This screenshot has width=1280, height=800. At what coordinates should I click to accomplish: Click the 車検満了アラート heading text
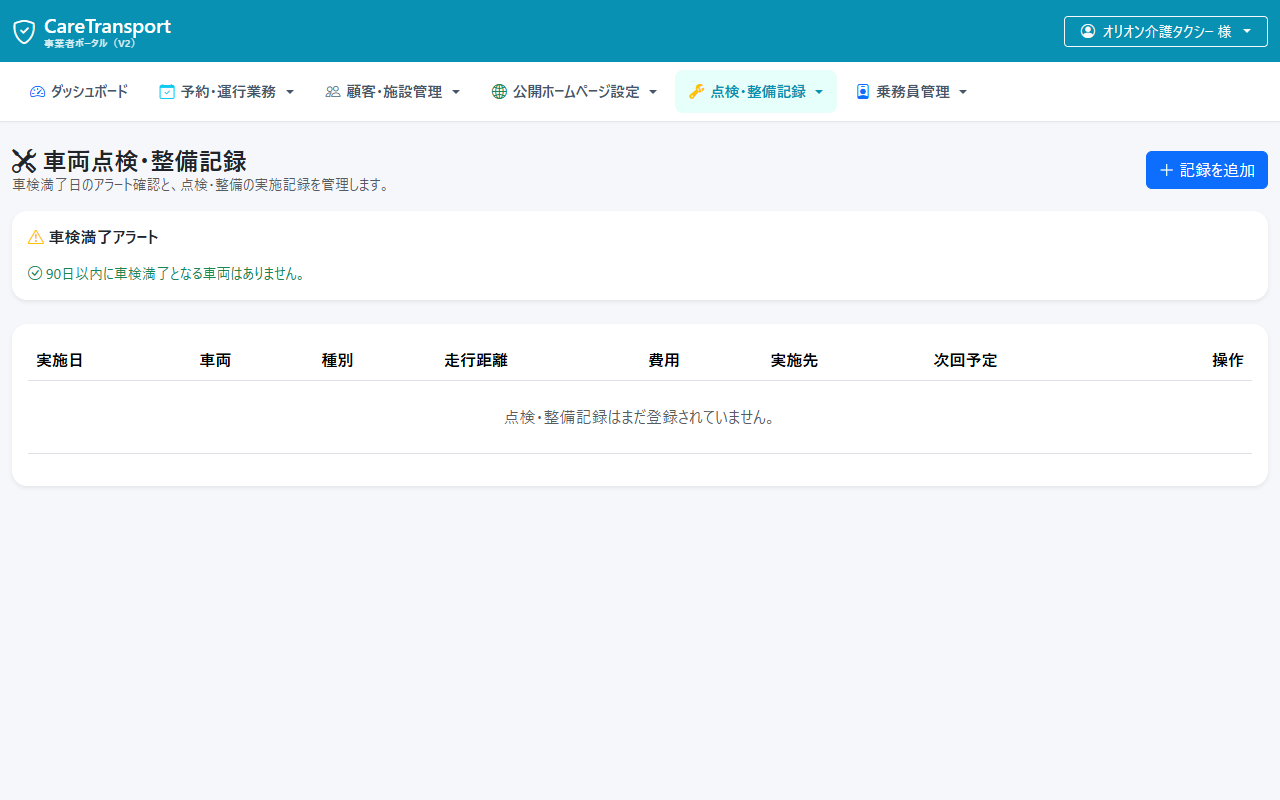[x=104, y=237]
